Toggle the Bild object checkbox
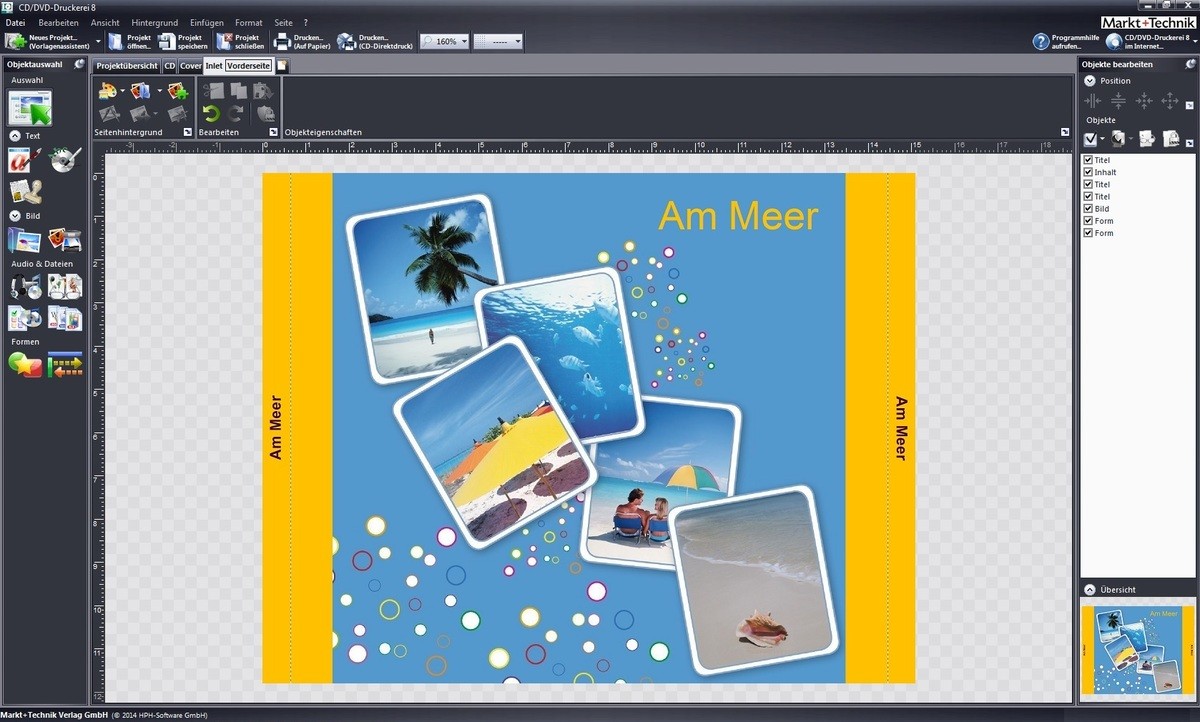Image resolution: width=1200 pixels, height=722 pixels. [x=1089, y=209]
